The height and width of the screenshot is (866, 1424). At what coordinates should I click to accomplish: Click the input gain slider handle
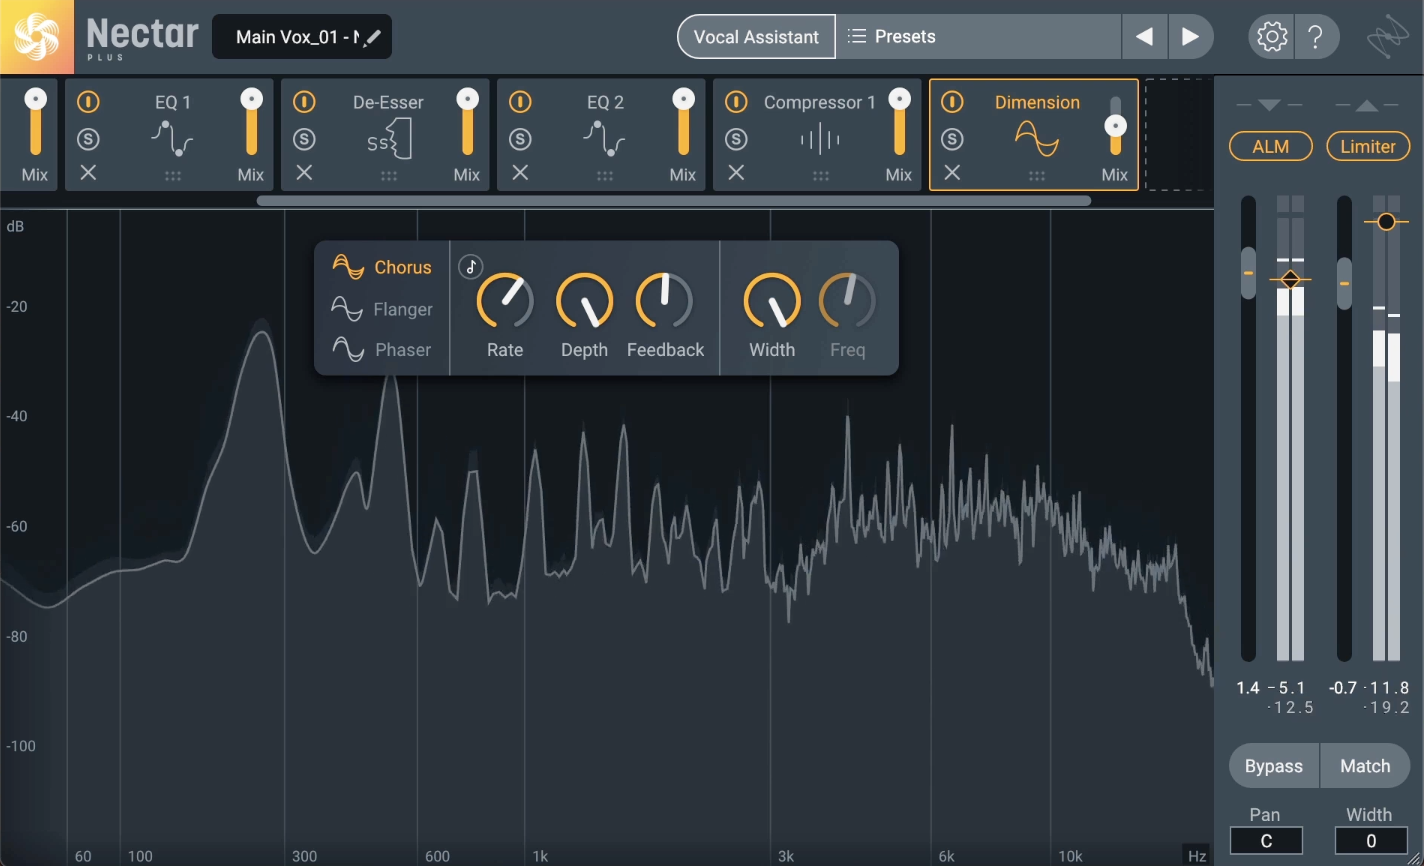click(1248, 272)
